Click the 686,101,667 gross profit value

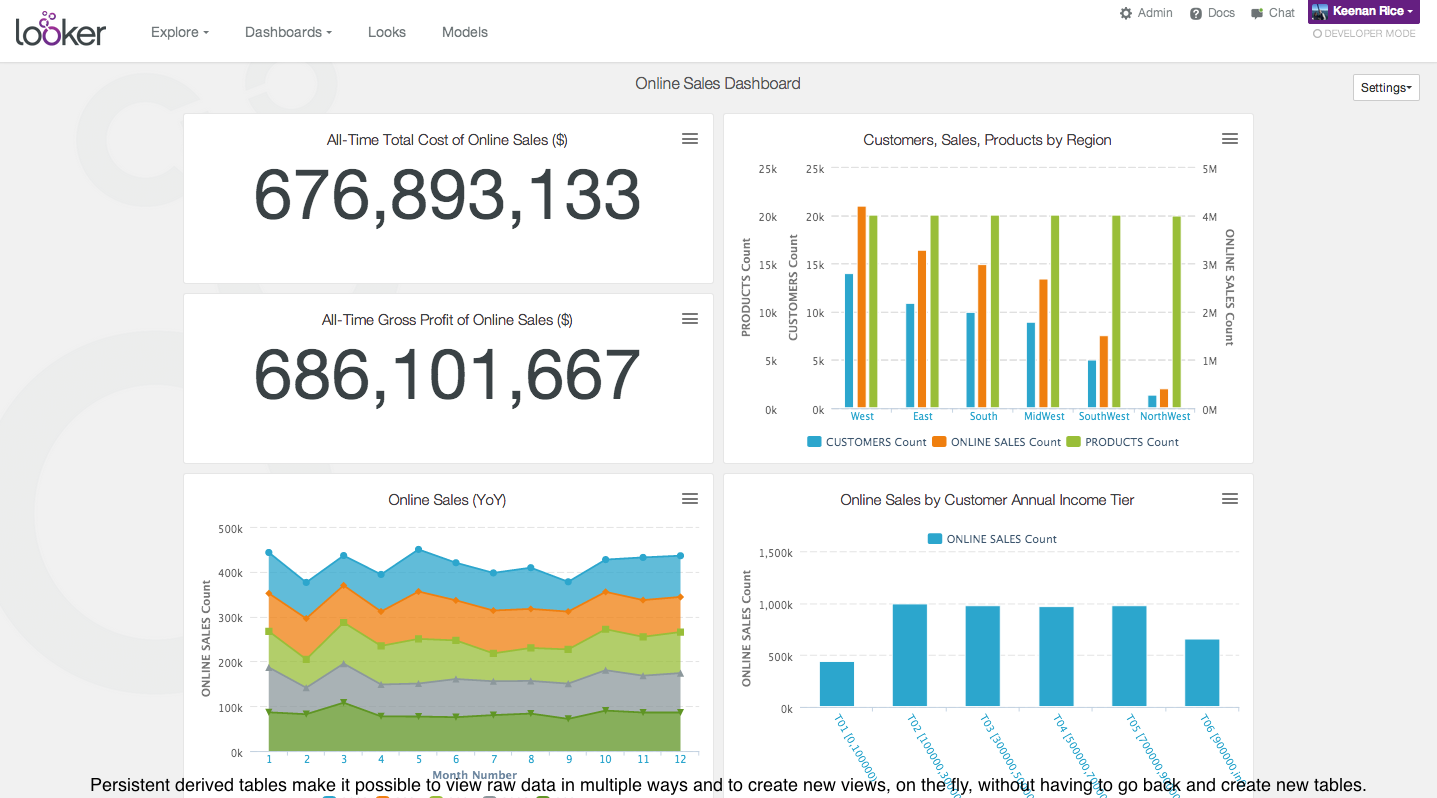point(447,375)
